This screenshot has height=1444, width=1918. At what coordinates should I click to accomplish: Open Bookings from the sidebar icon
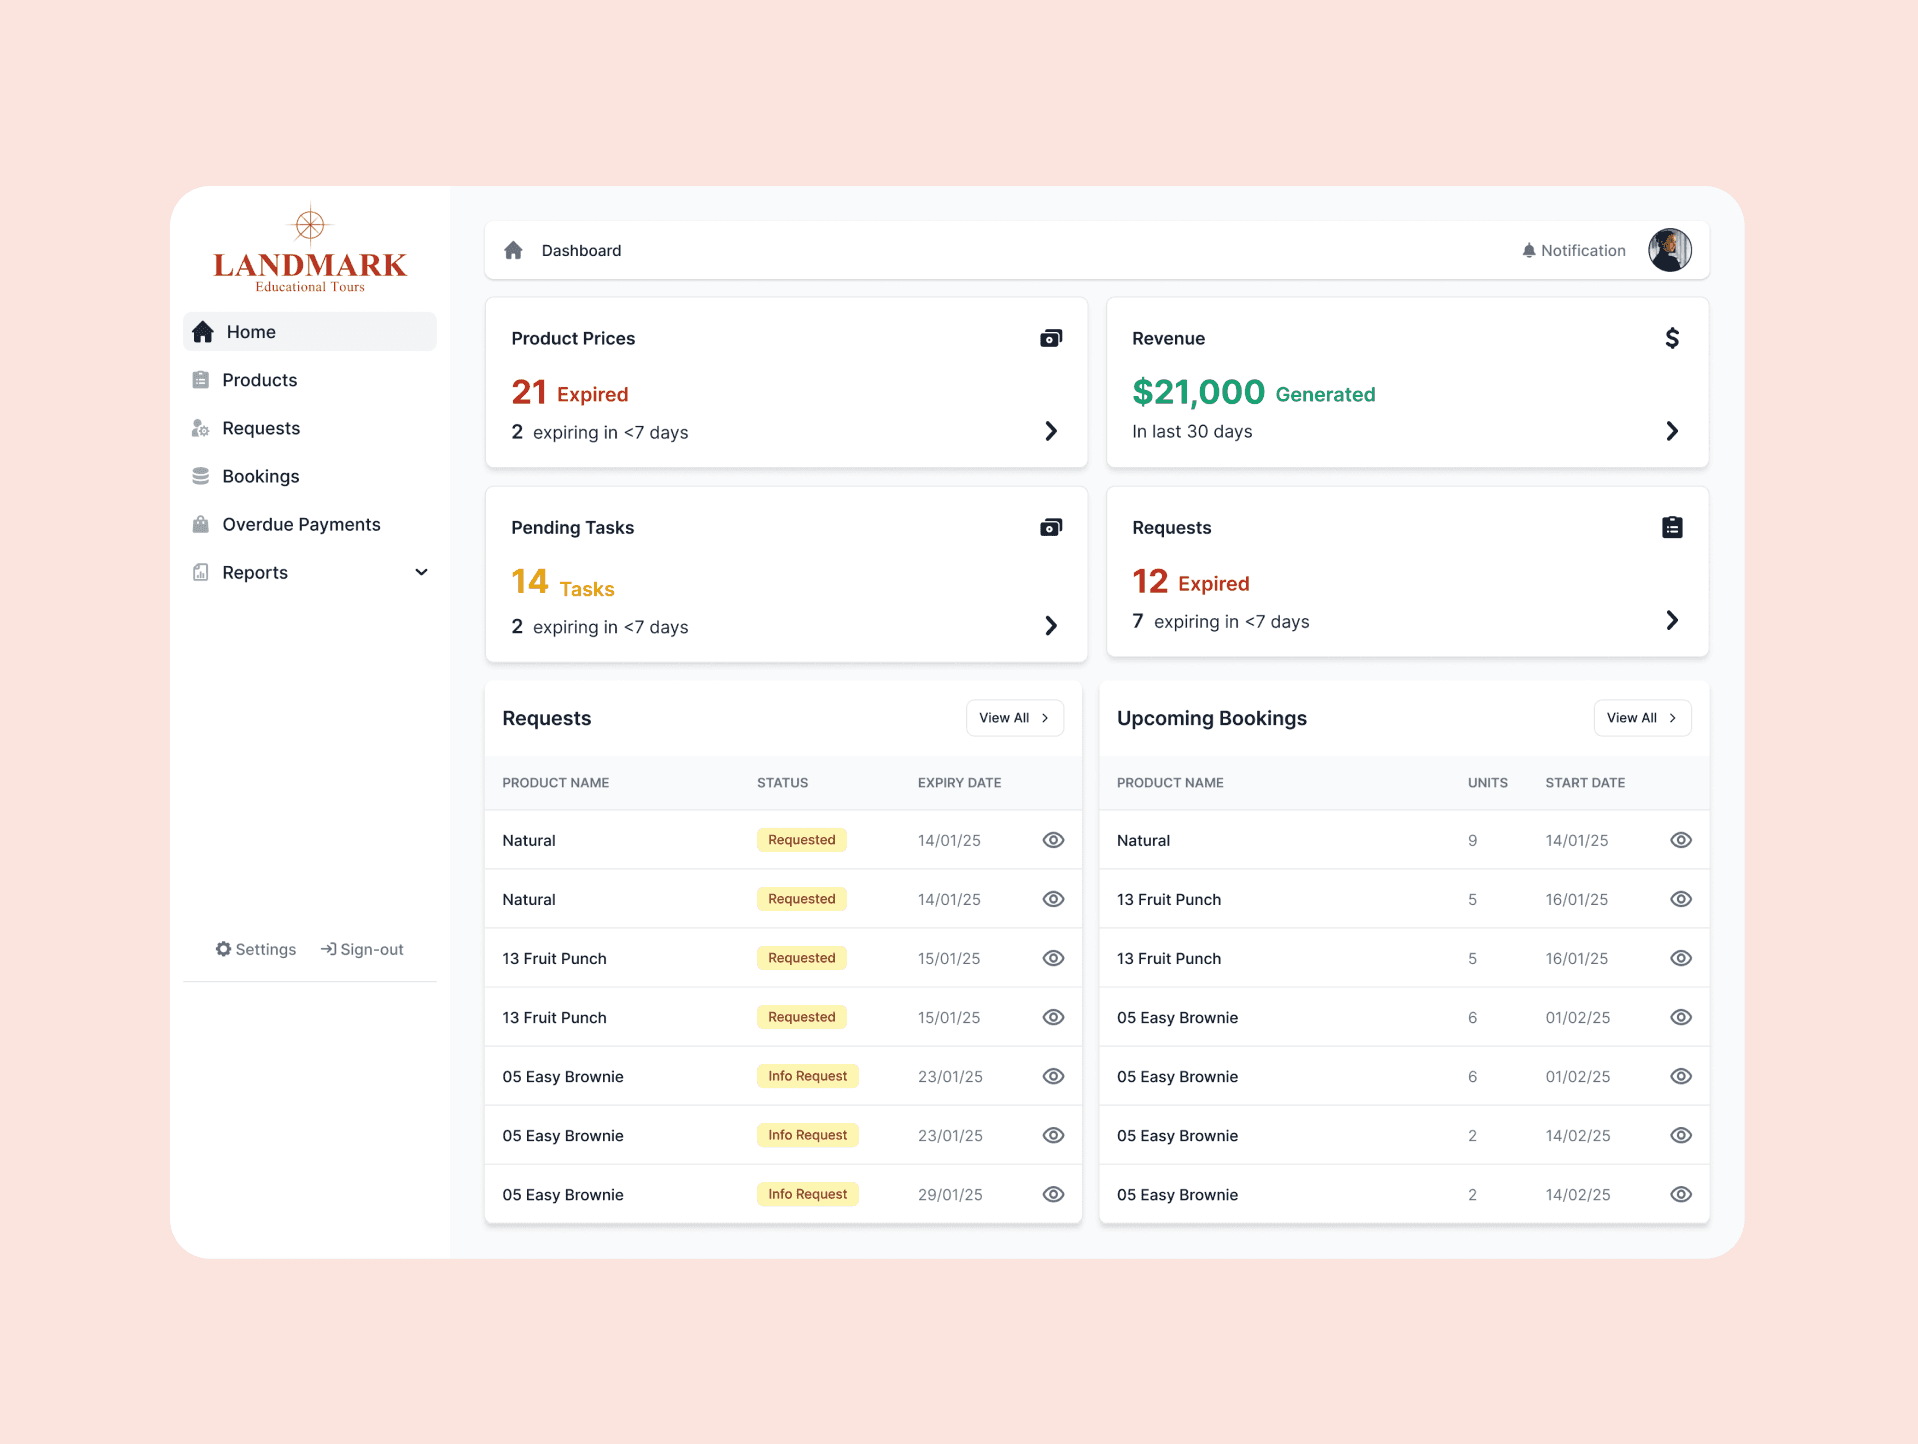[201, 476]
